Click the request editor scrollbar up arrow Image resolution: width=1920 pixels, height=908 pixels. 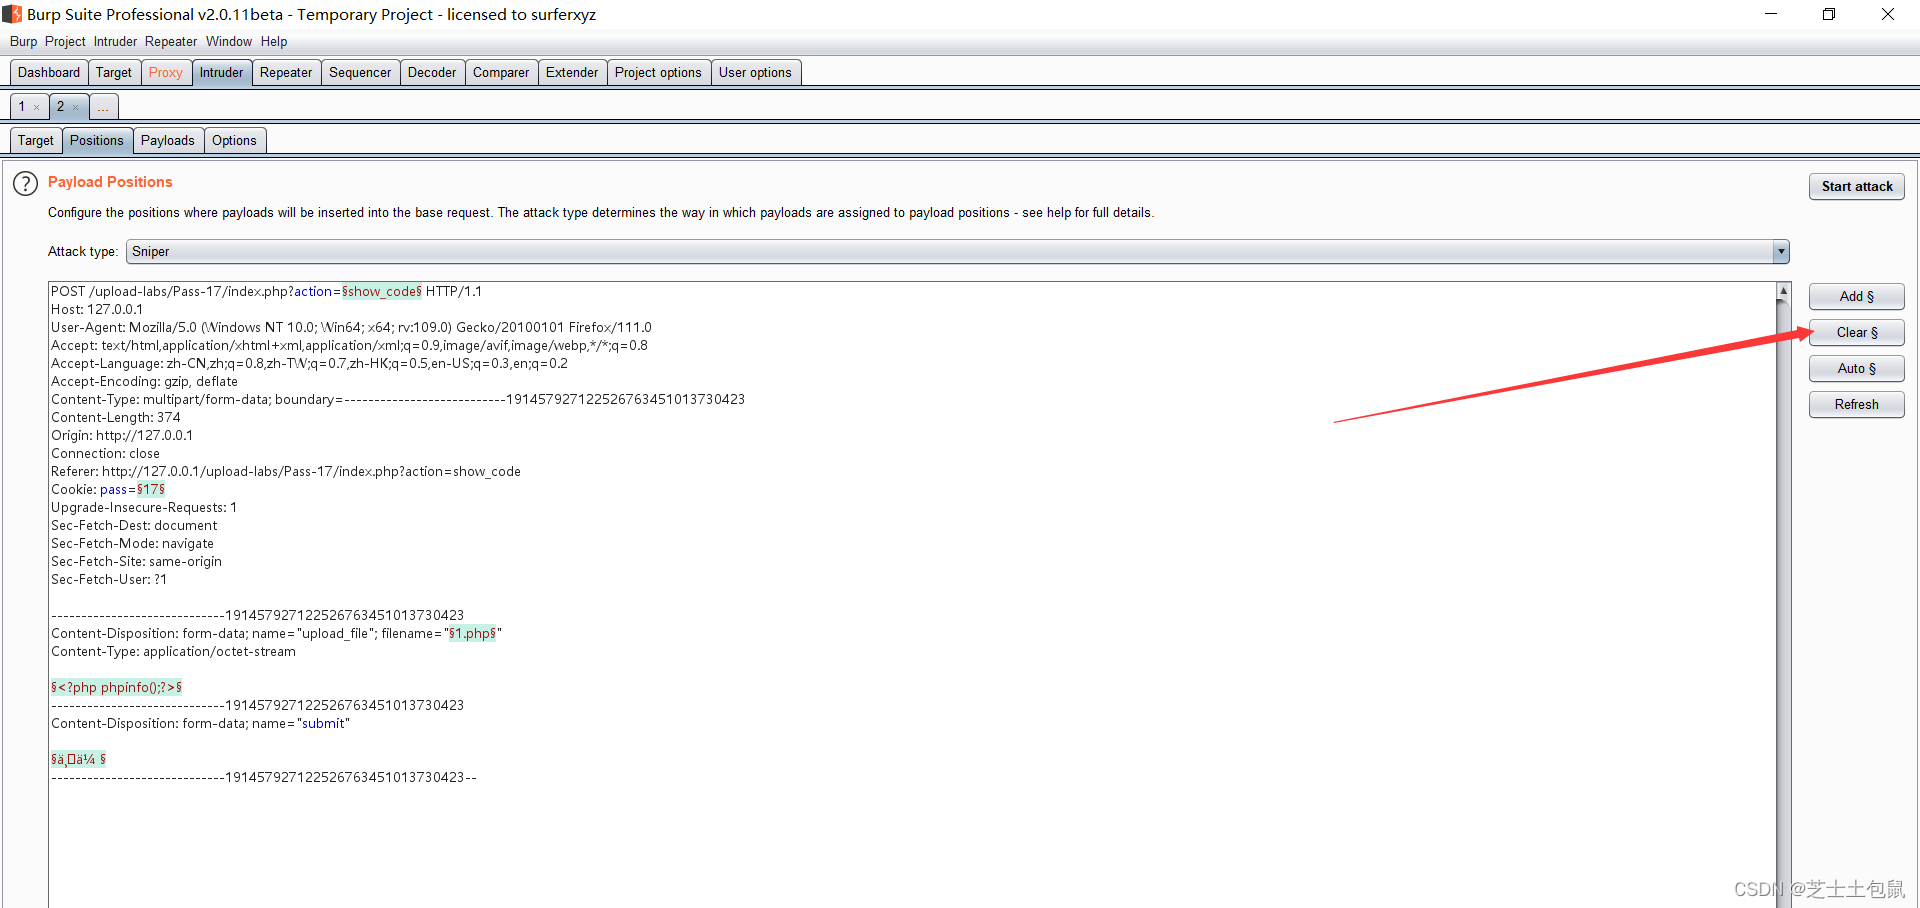coord(1783,291)
